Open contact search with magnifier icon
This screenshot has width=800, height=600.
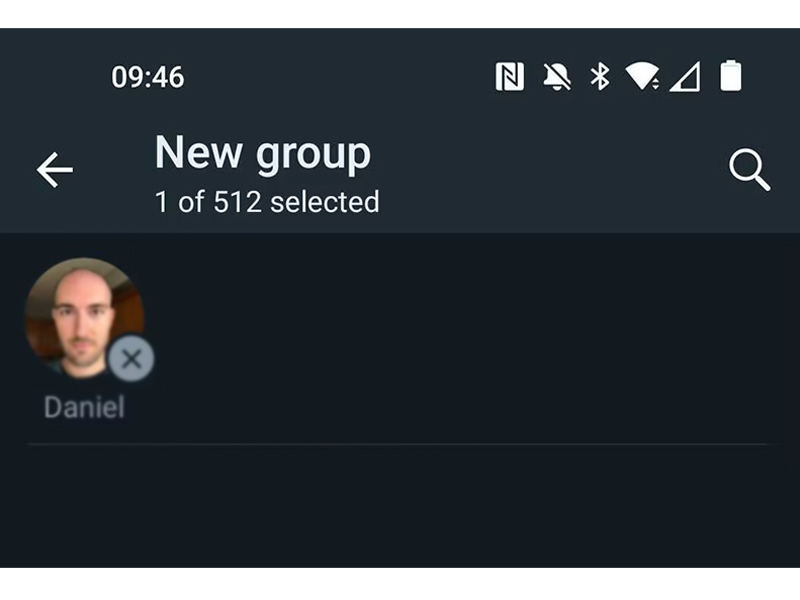(749, 170)
